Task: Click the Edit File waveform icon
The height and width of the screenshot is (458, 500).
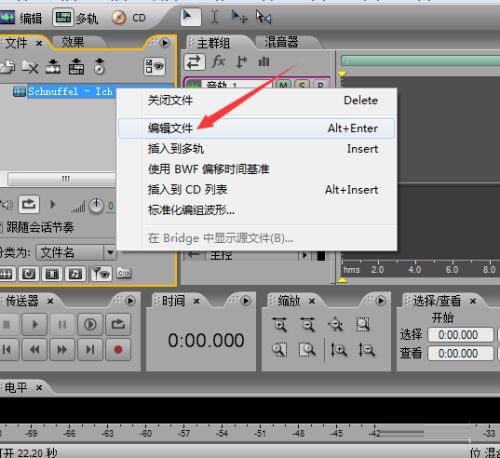Action: [x=53, y=66]
